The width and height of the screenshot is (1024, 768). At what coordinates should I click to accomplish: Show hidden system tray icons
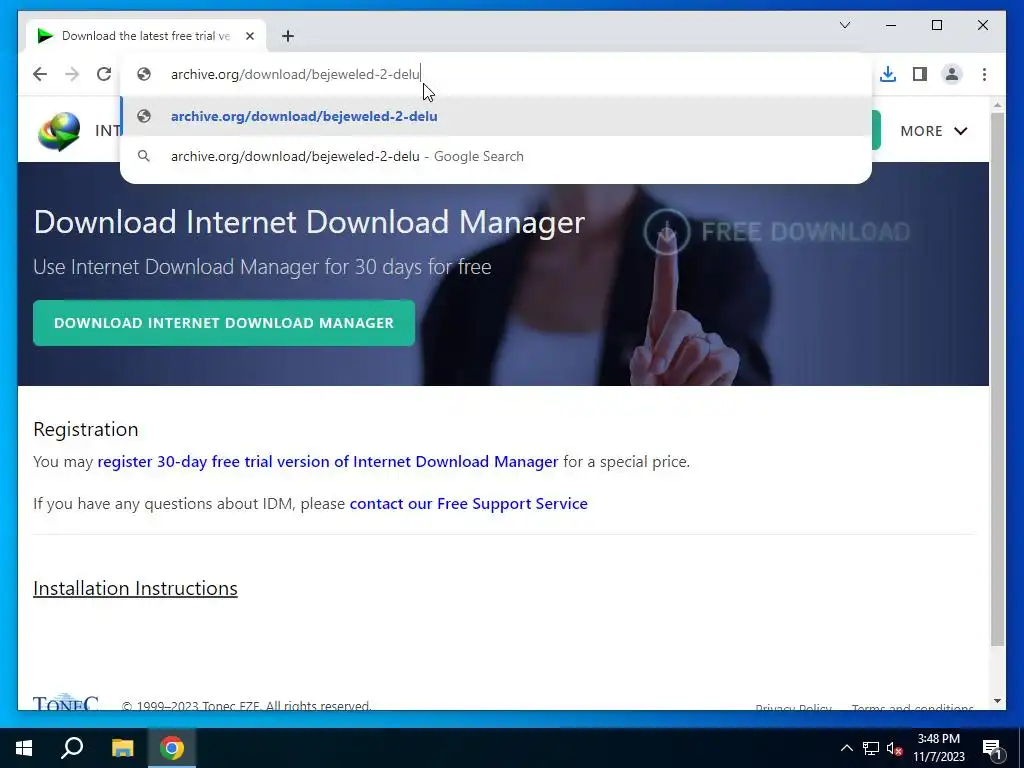(x=846, y=748)
